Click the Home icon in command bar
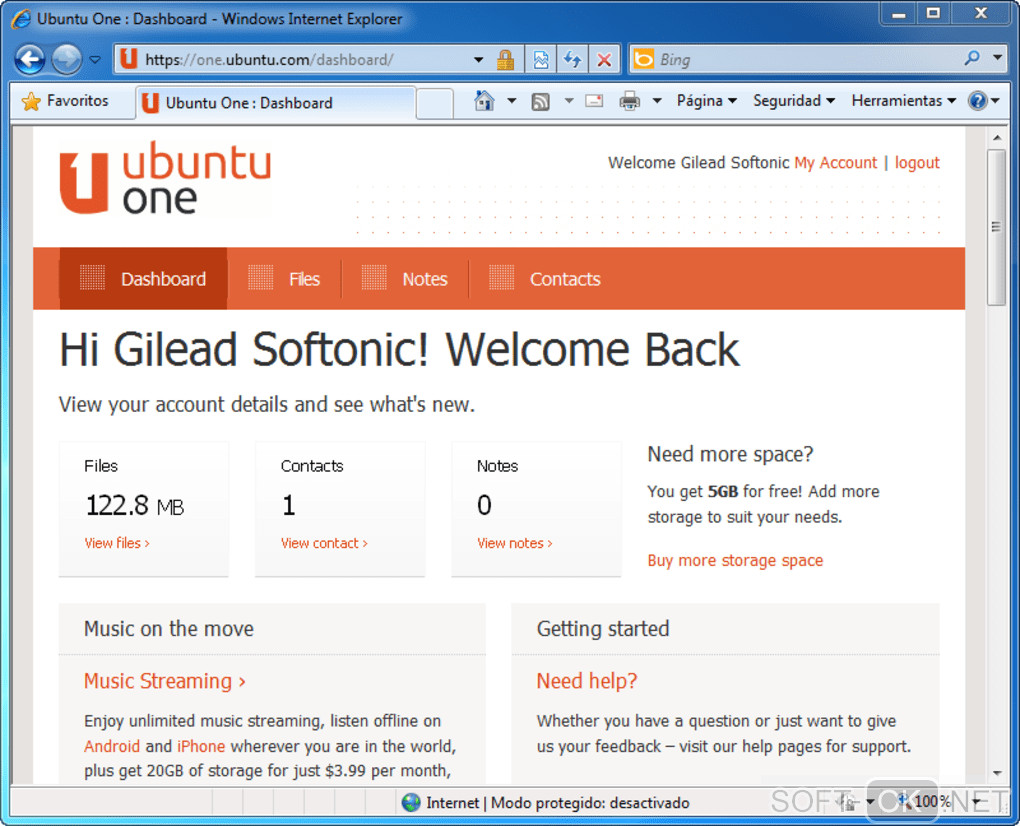Image resolution: width=1020 pixels, height=826 pixels. [x=484, y=101]
